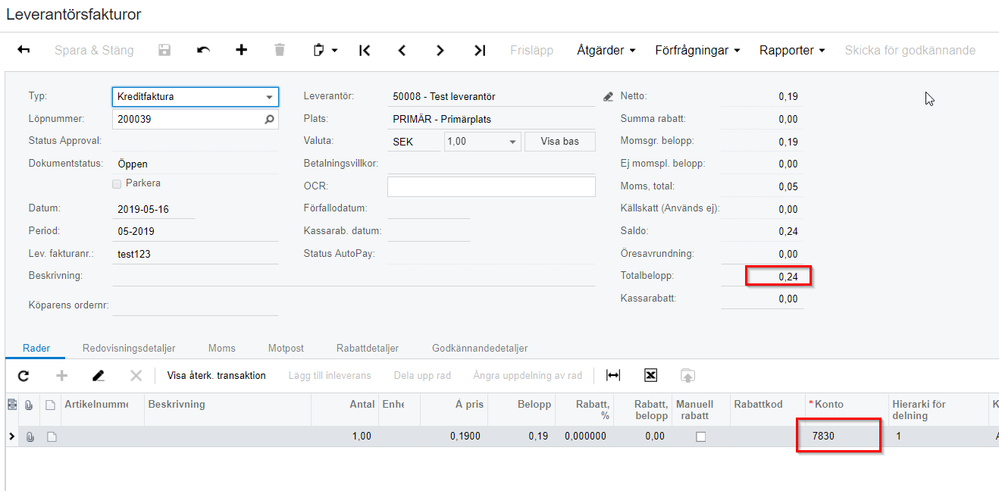Export grid to Excel icon
Image resolution: width=999 pixels, height=491 pixels.
(x=650, y=376)
